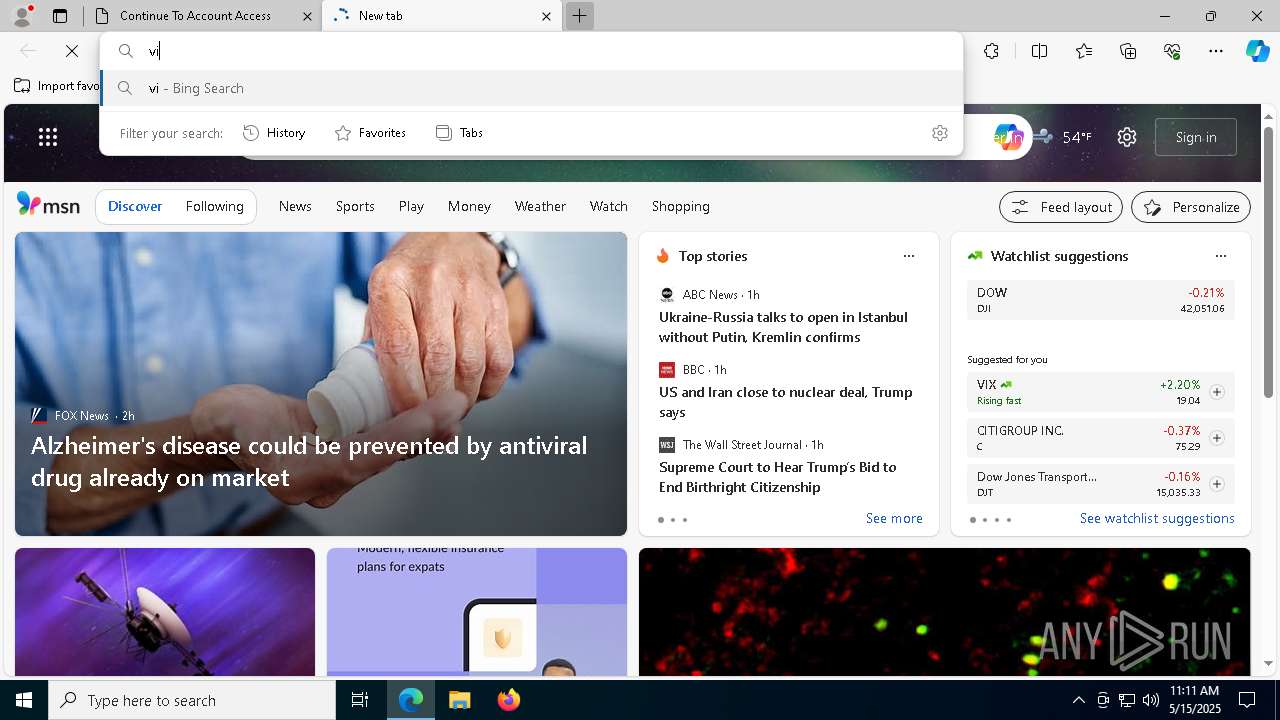
Task: Select the Discover feed tab
Action: point(135,206)
